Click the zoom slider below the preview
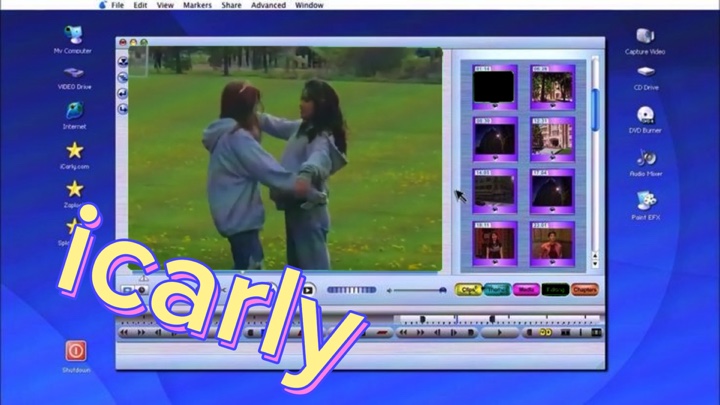Screen dimensions: 720x405 click(415, 290)
